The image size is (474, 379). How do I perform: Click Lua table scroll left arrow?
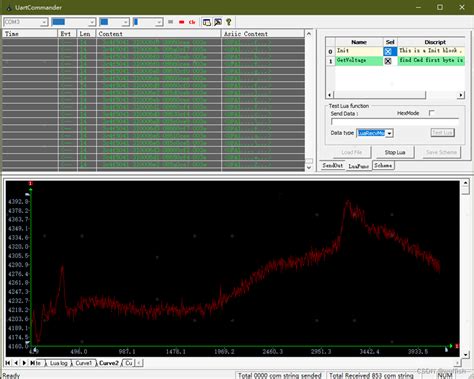click(329, 95)
